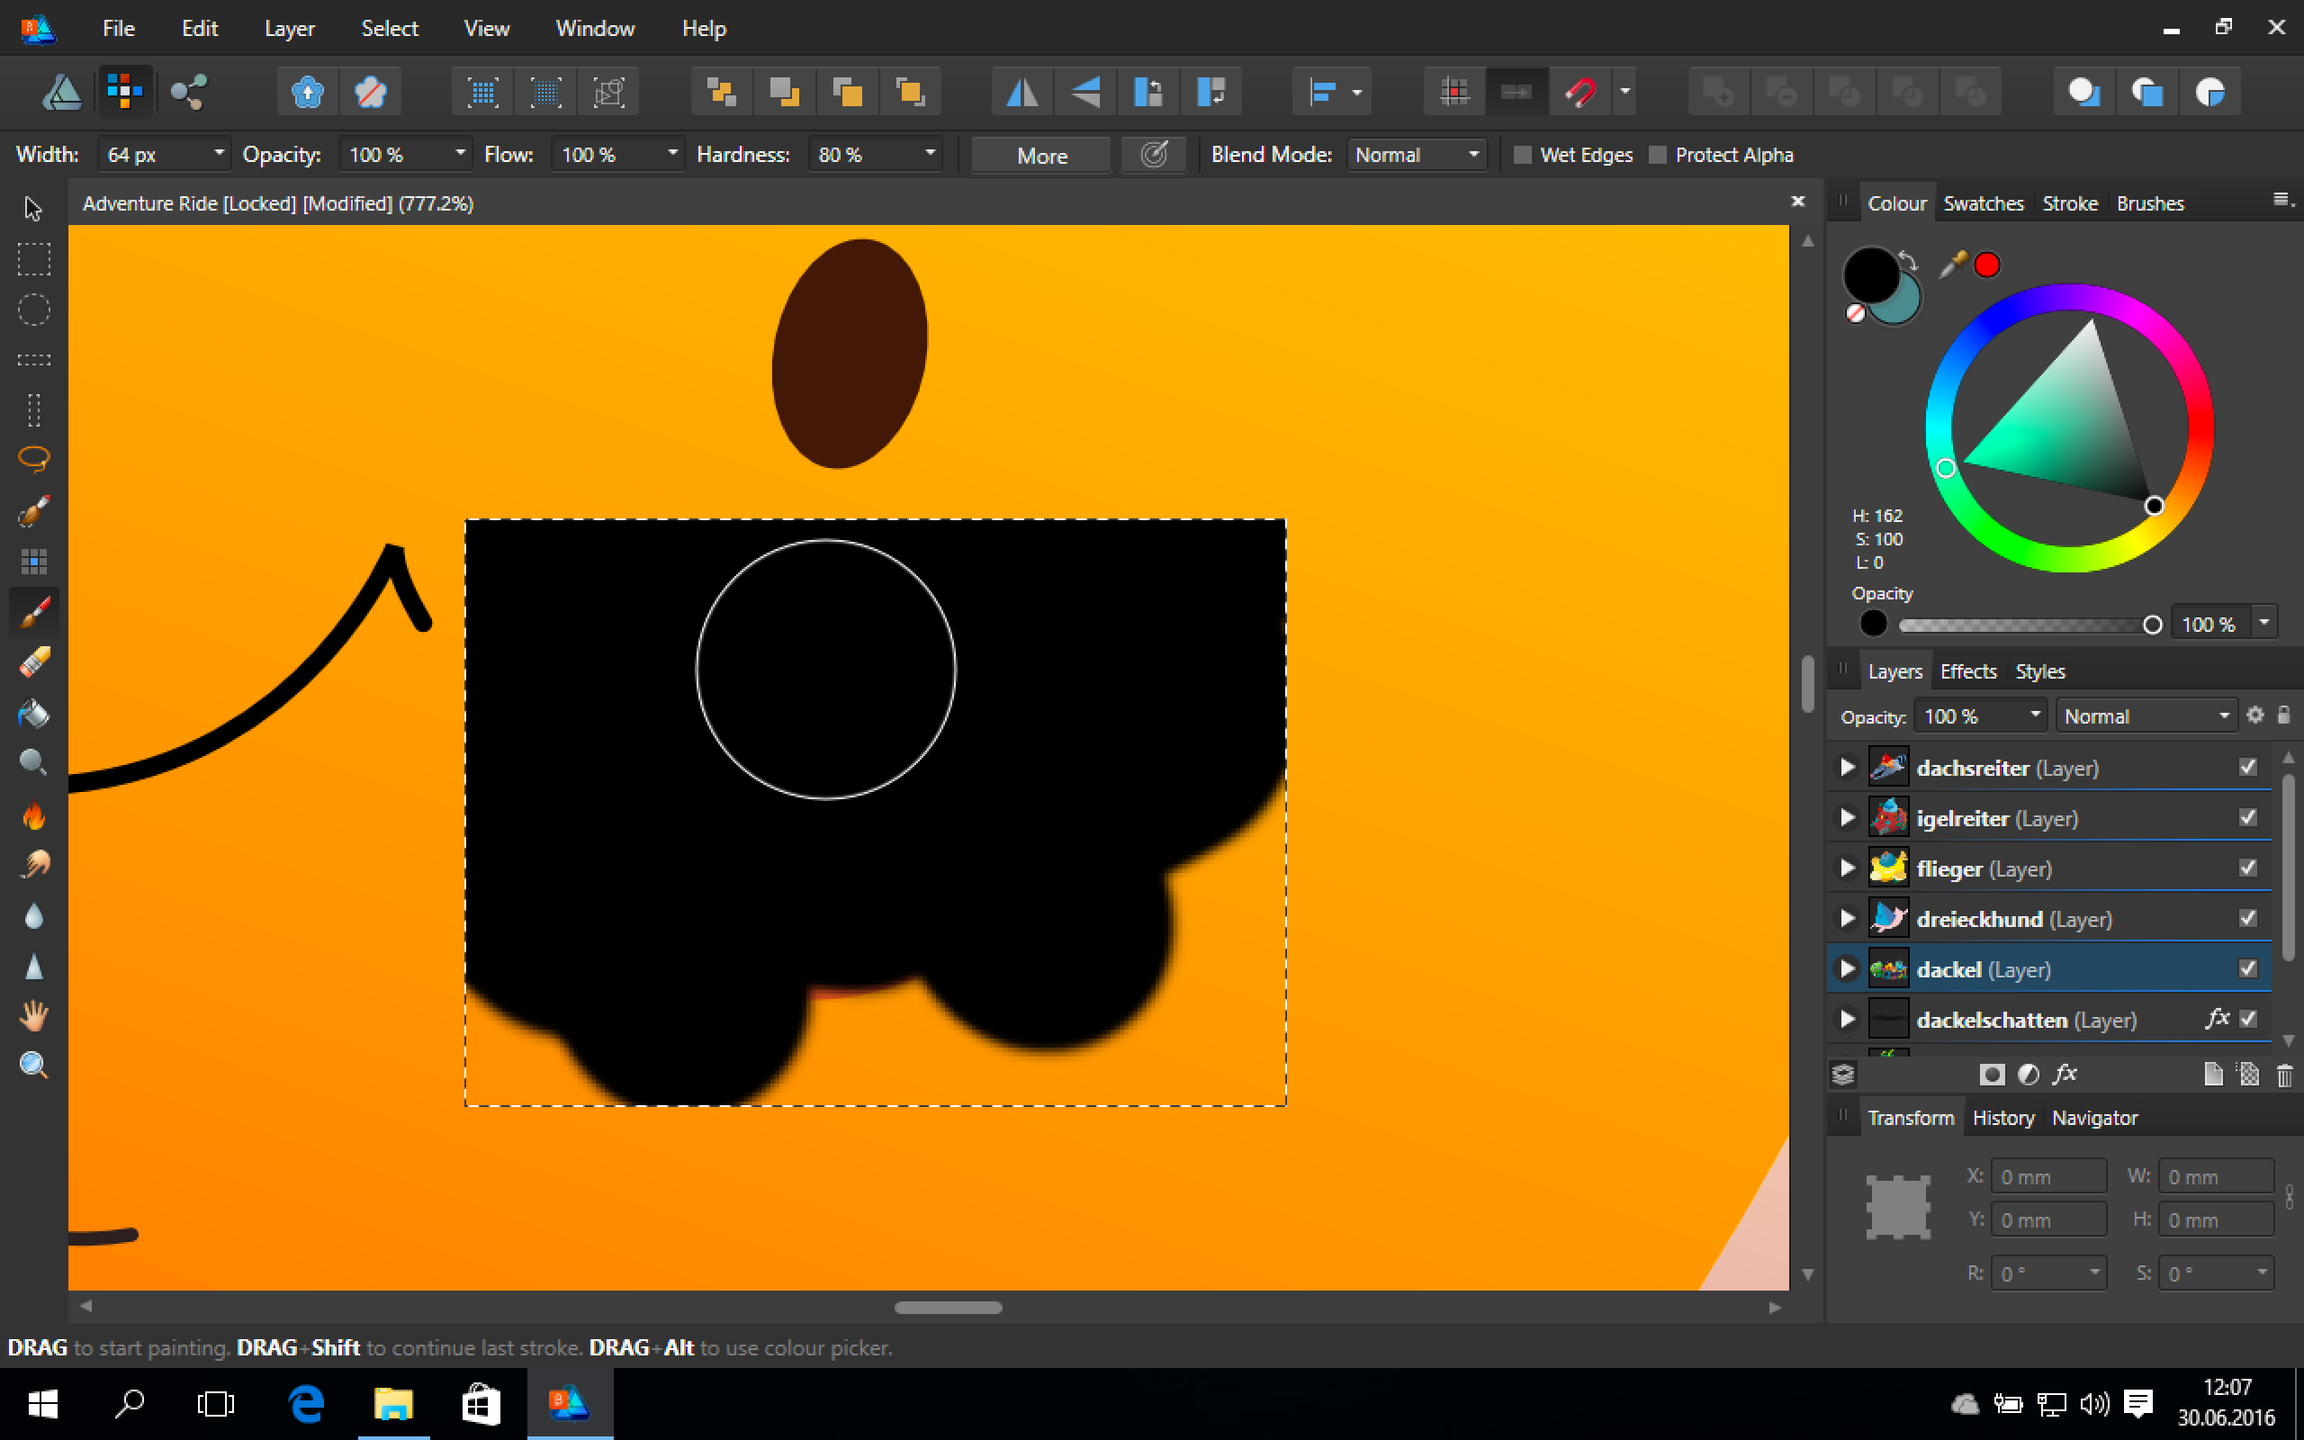Open the Layer menu
Viewport: 2304px width, 1440px height.
pyautogui.click(x=289, y=29)
